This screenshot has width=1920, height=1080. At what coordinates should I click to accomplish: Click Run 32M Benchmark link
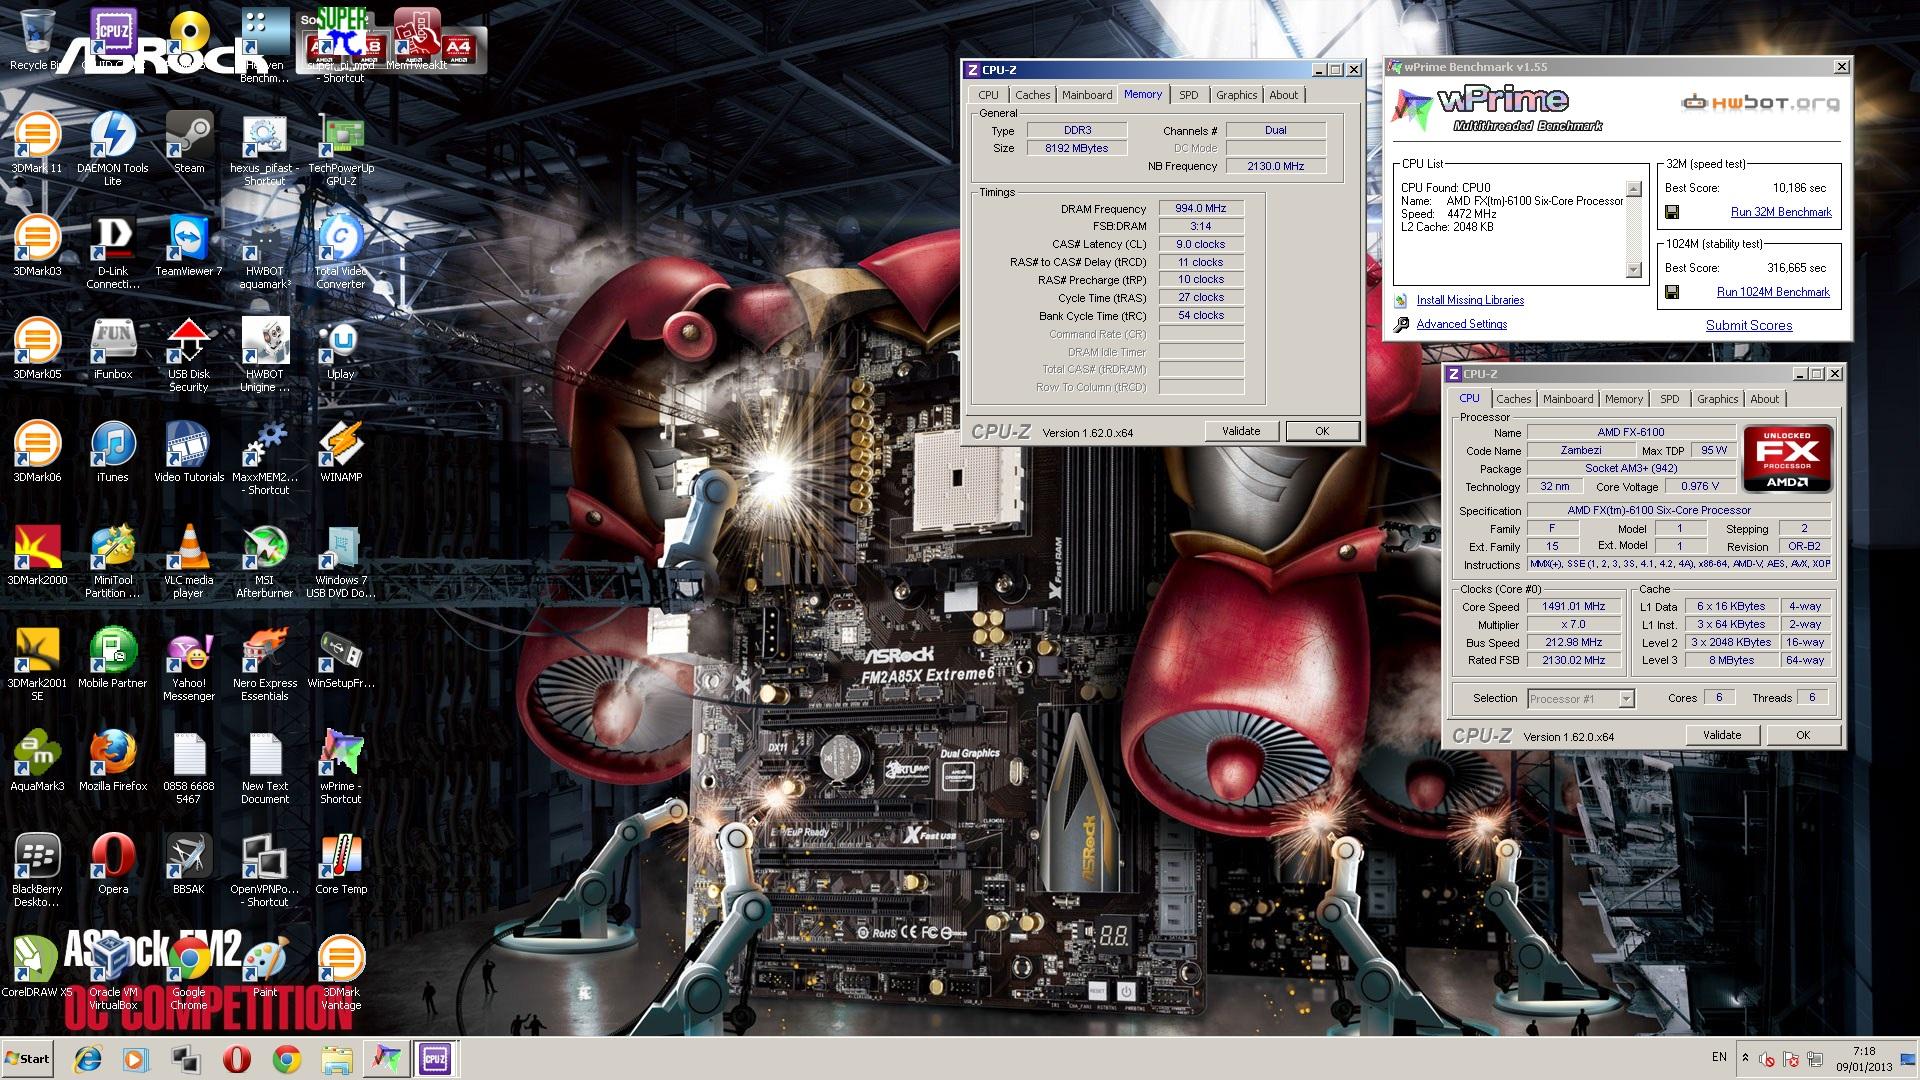tap(1781, 212)
